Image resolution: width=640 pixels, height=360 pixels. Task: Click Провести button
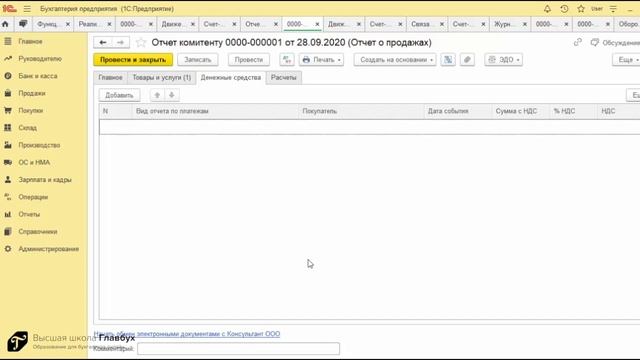(x=249, y=60)
